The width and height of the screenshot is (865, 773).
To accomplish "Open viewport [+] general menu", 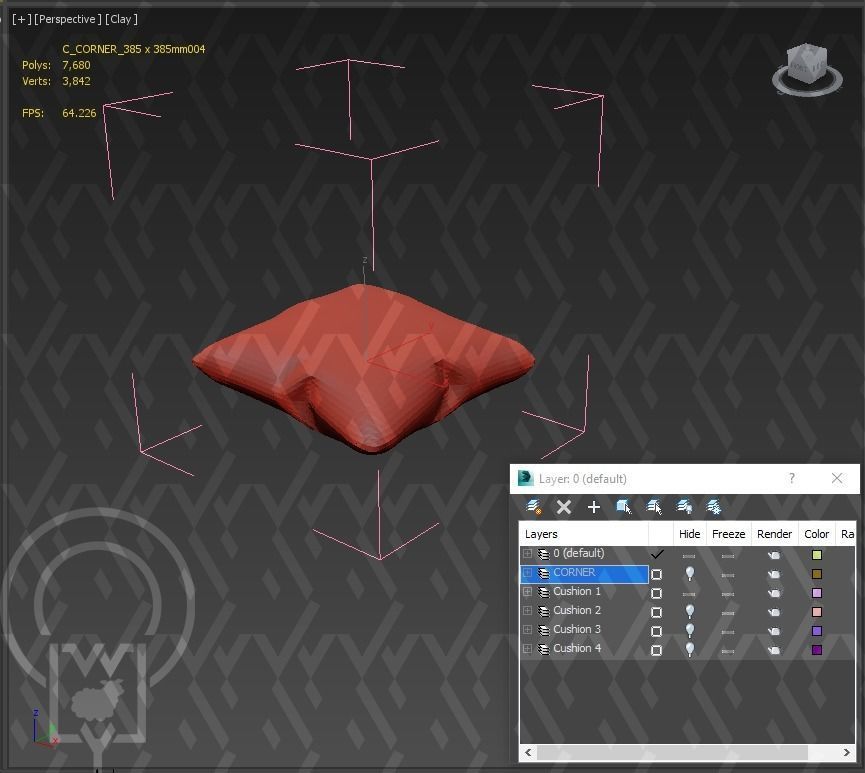I will click(22, 19).
